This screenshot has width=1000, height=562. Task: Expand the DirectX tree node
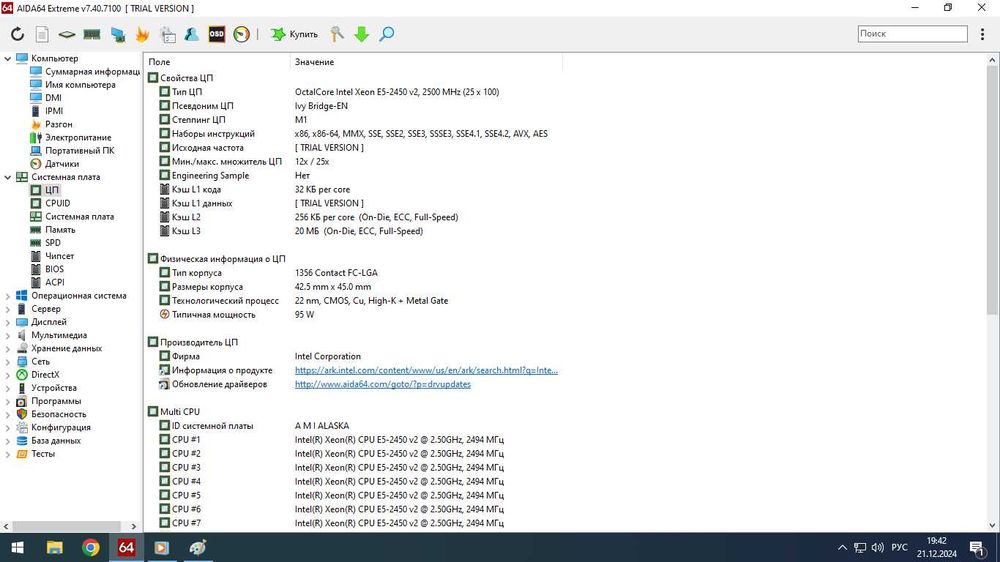point(8,375)
